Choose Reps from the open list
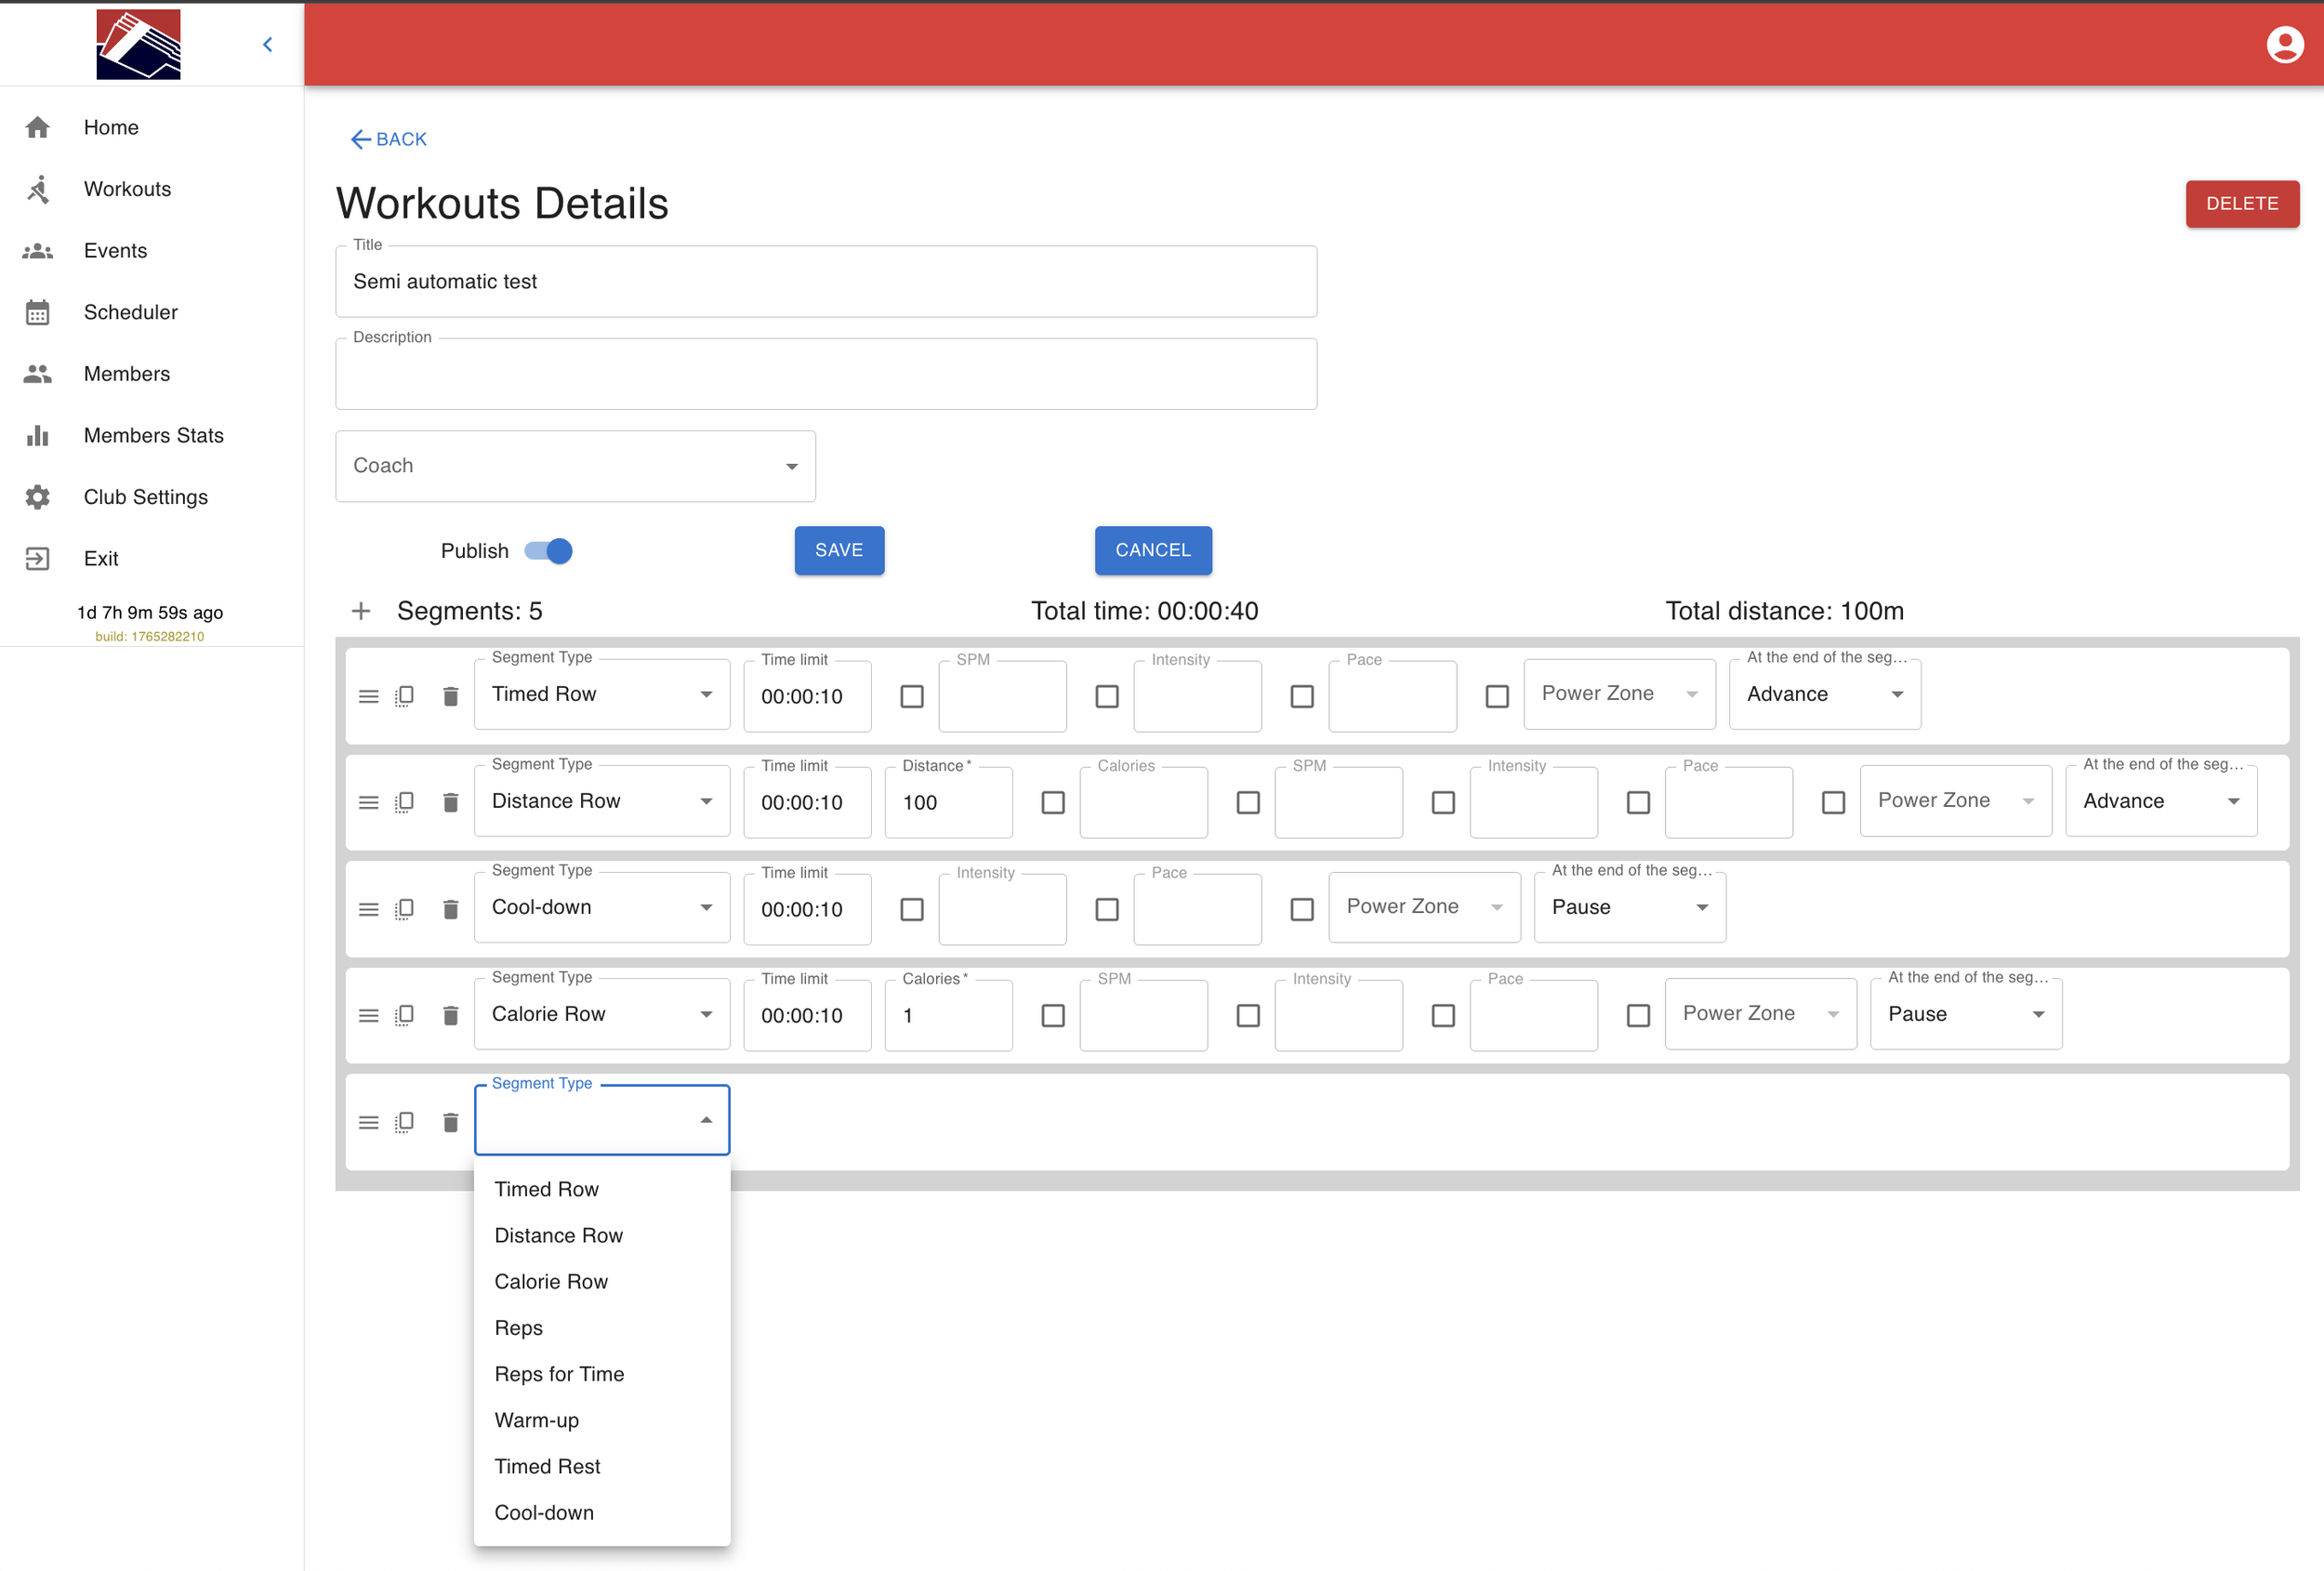Image resolution: width=2324 pixels, height=1571 pixels. (602, 1328)
